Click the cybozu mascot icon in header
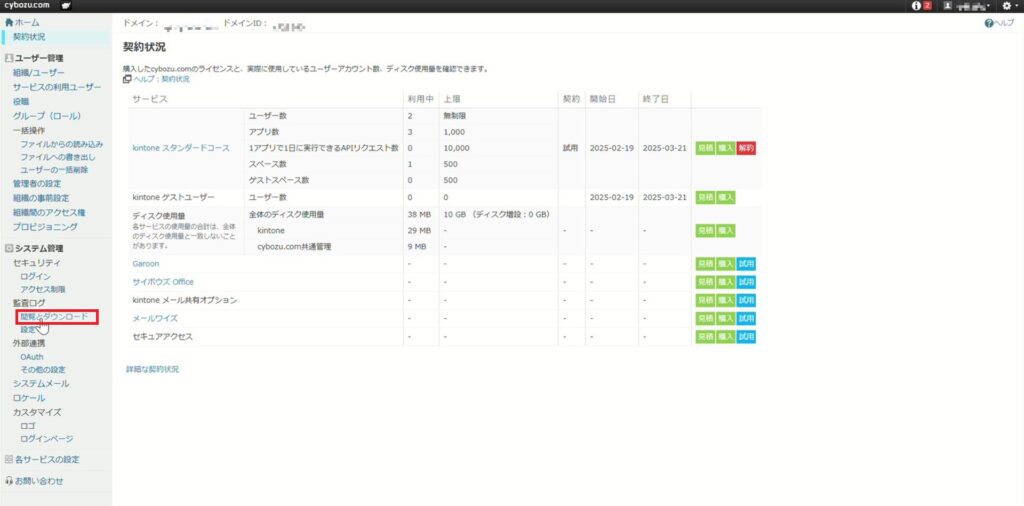The image size is (1024, 506). (65, 6)
